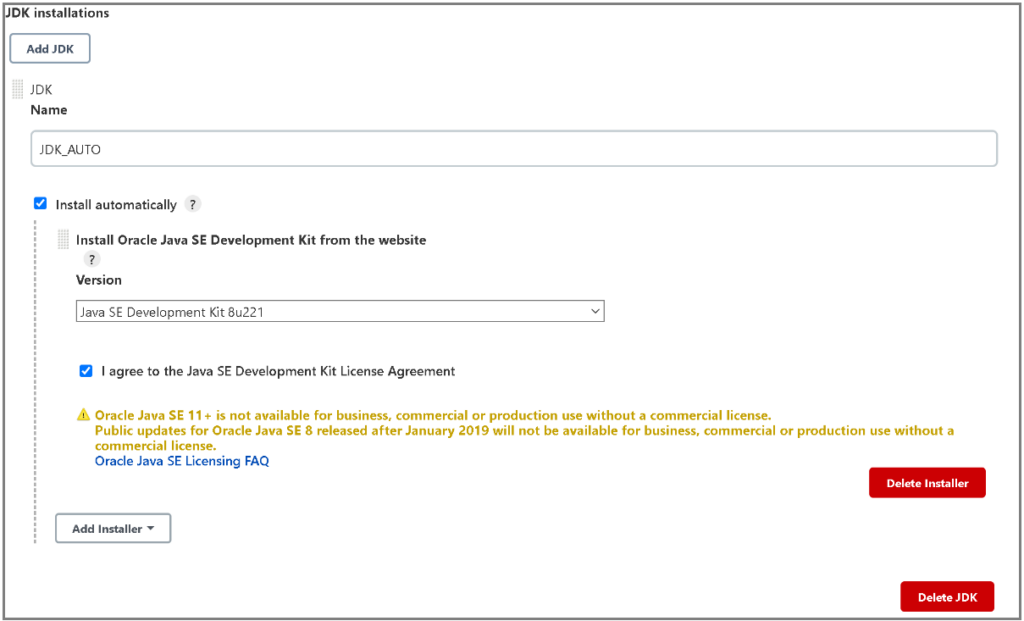Viewport: 1024px width, 621px height.
Task: Click the chevron arrow on the Version selector
Action: [x=594, y=311]
